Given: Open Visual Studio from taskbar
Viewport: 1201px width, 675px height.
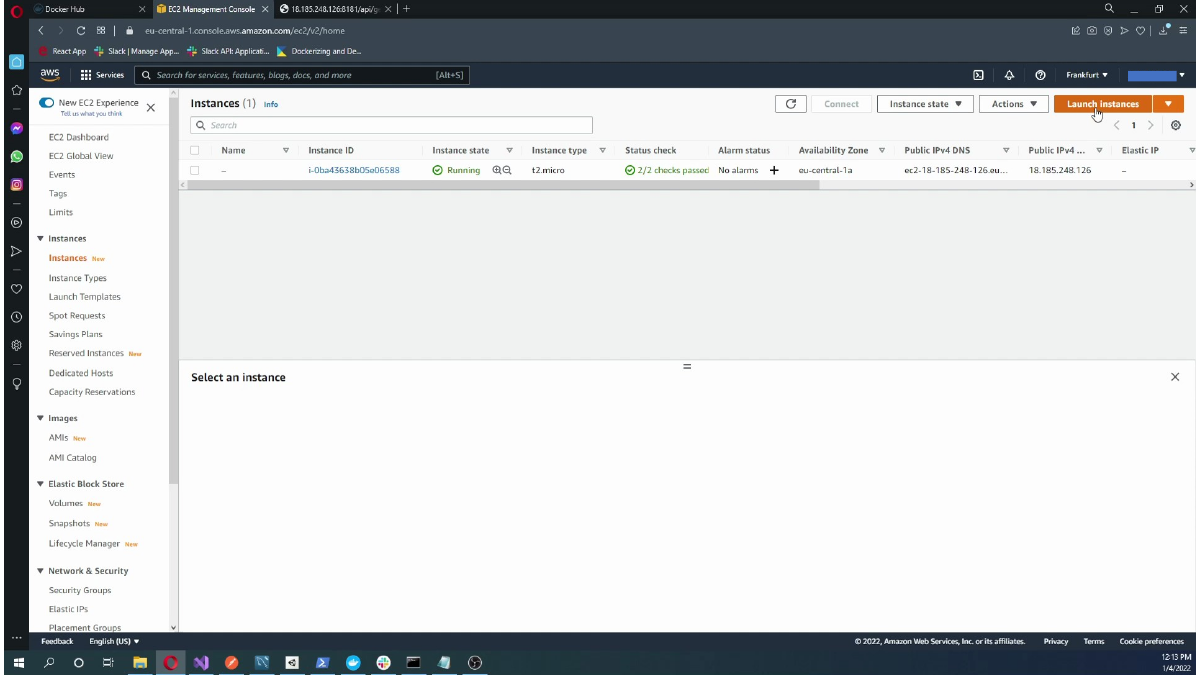Looking at the screenshot, I should pos(201,662).
